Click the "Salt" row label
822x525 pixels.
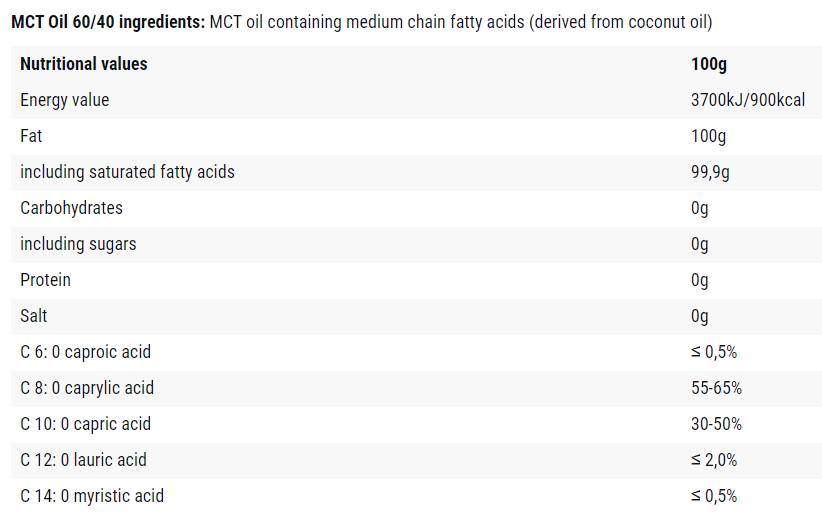point(34,316)
